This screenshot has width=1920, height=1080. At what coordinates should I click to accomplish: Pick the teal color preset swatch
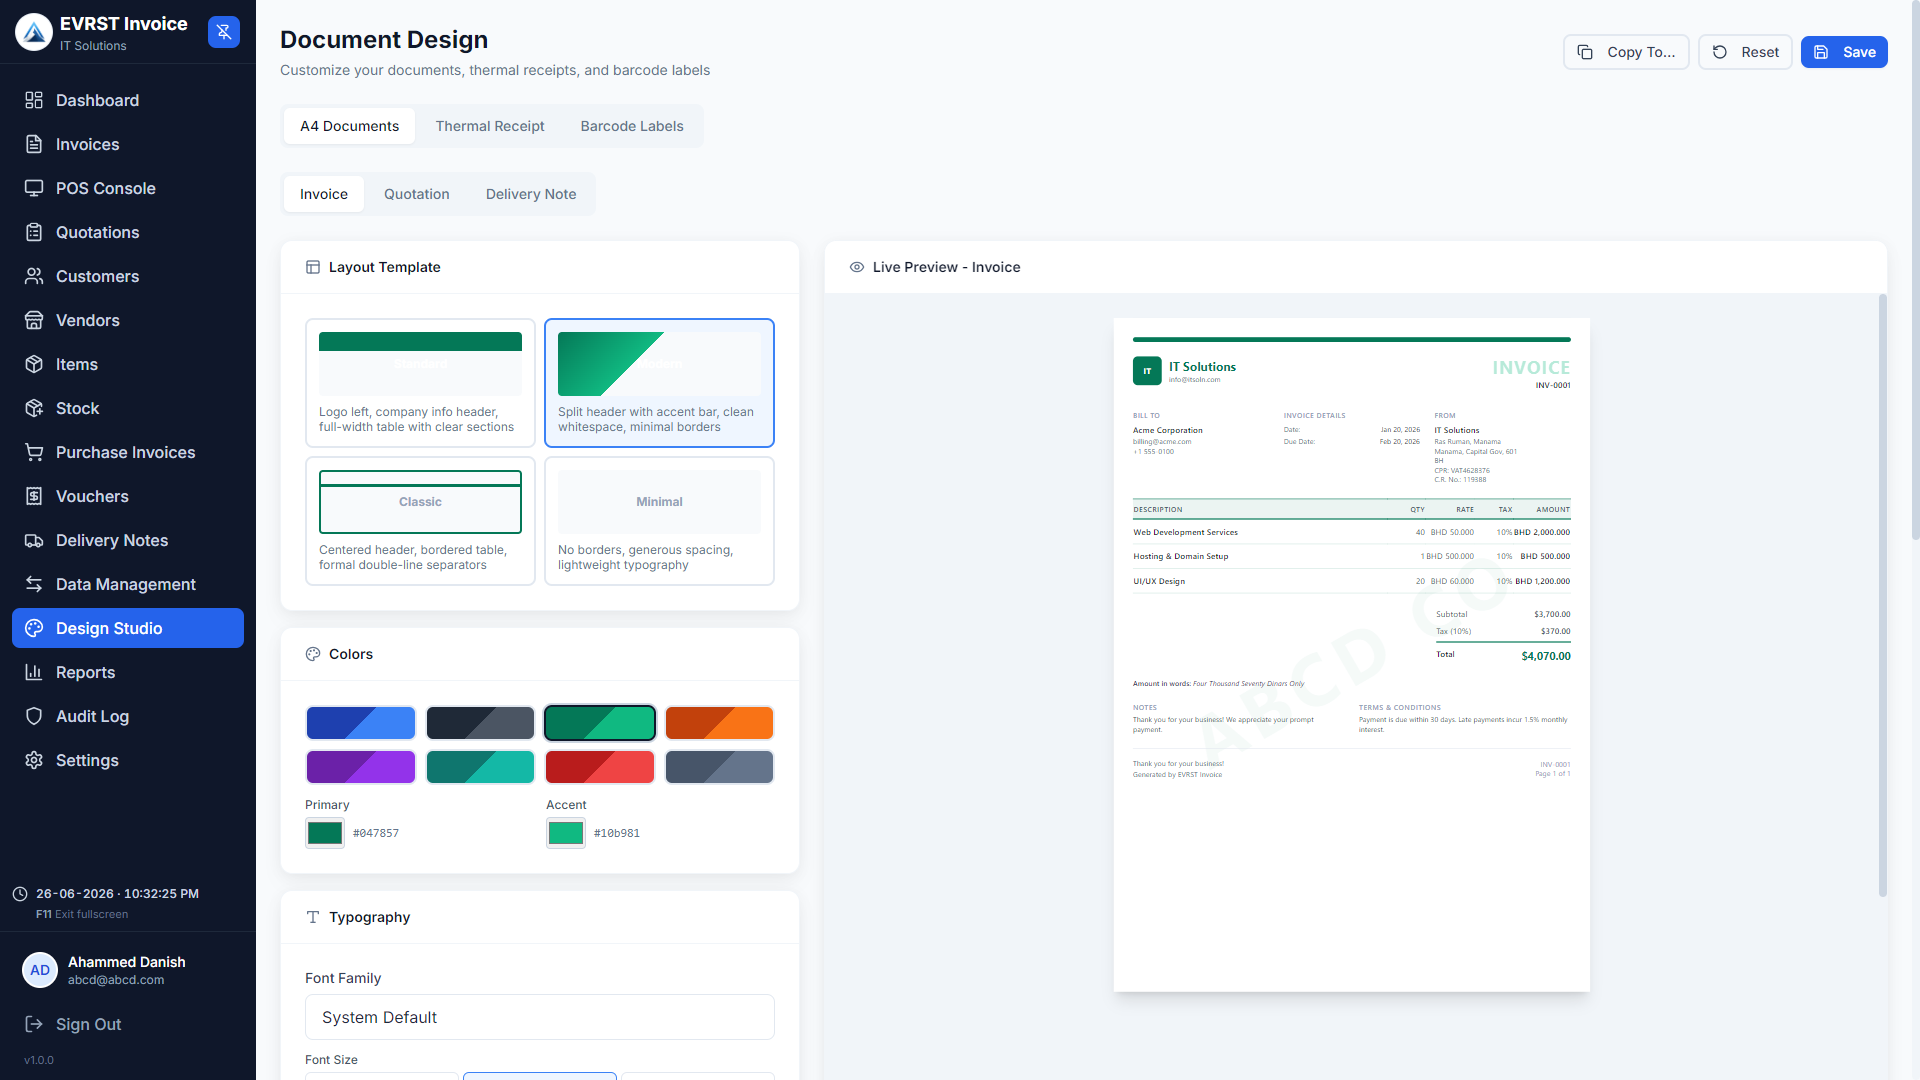480,767
